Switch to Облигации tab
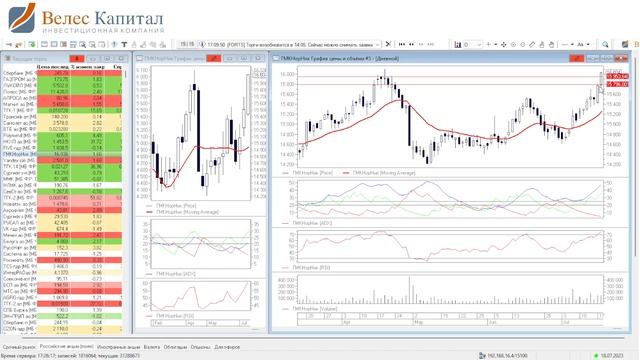 175,347
